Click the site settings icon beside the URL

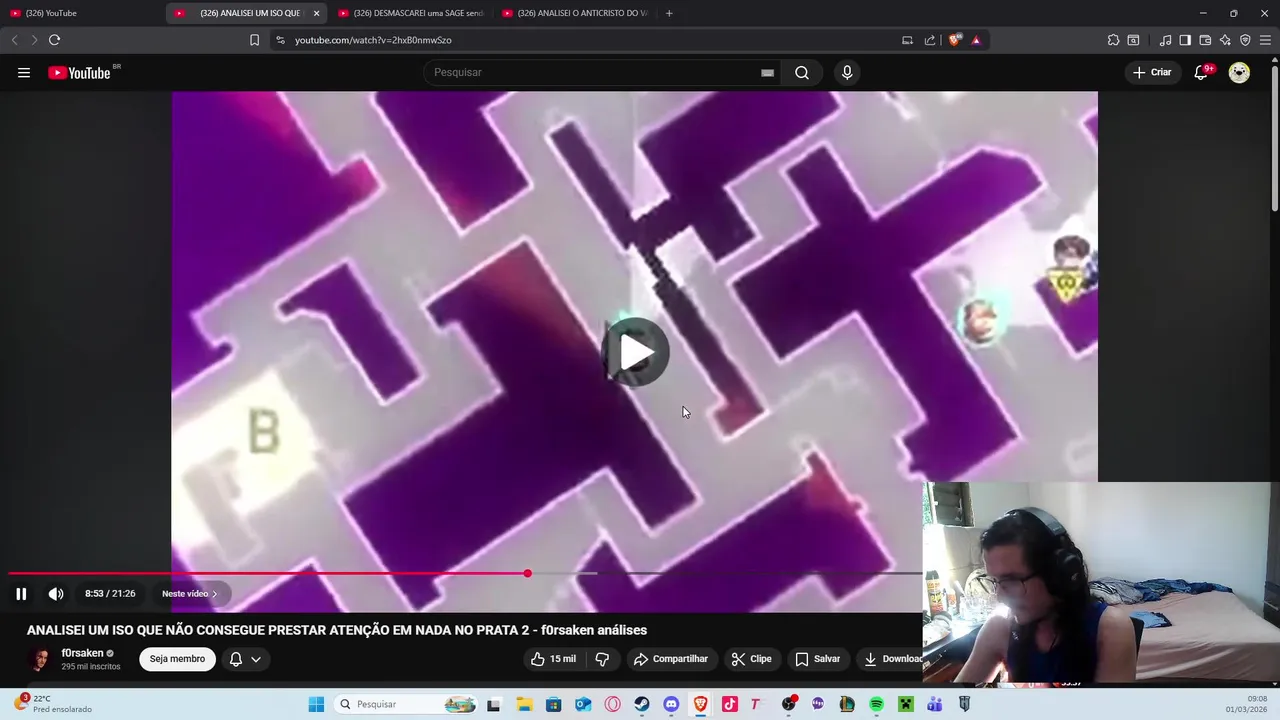(280, 40)
